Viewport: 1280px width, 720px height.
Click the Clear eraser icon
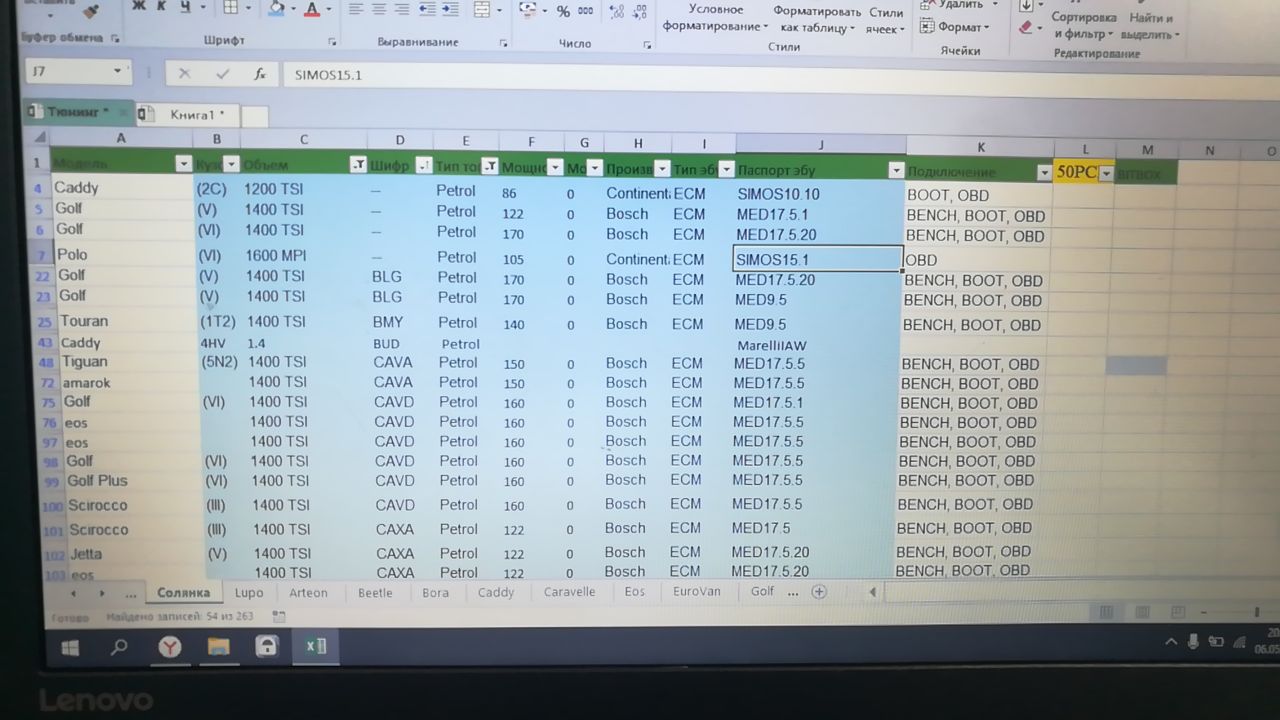(x=1025, y=28)
